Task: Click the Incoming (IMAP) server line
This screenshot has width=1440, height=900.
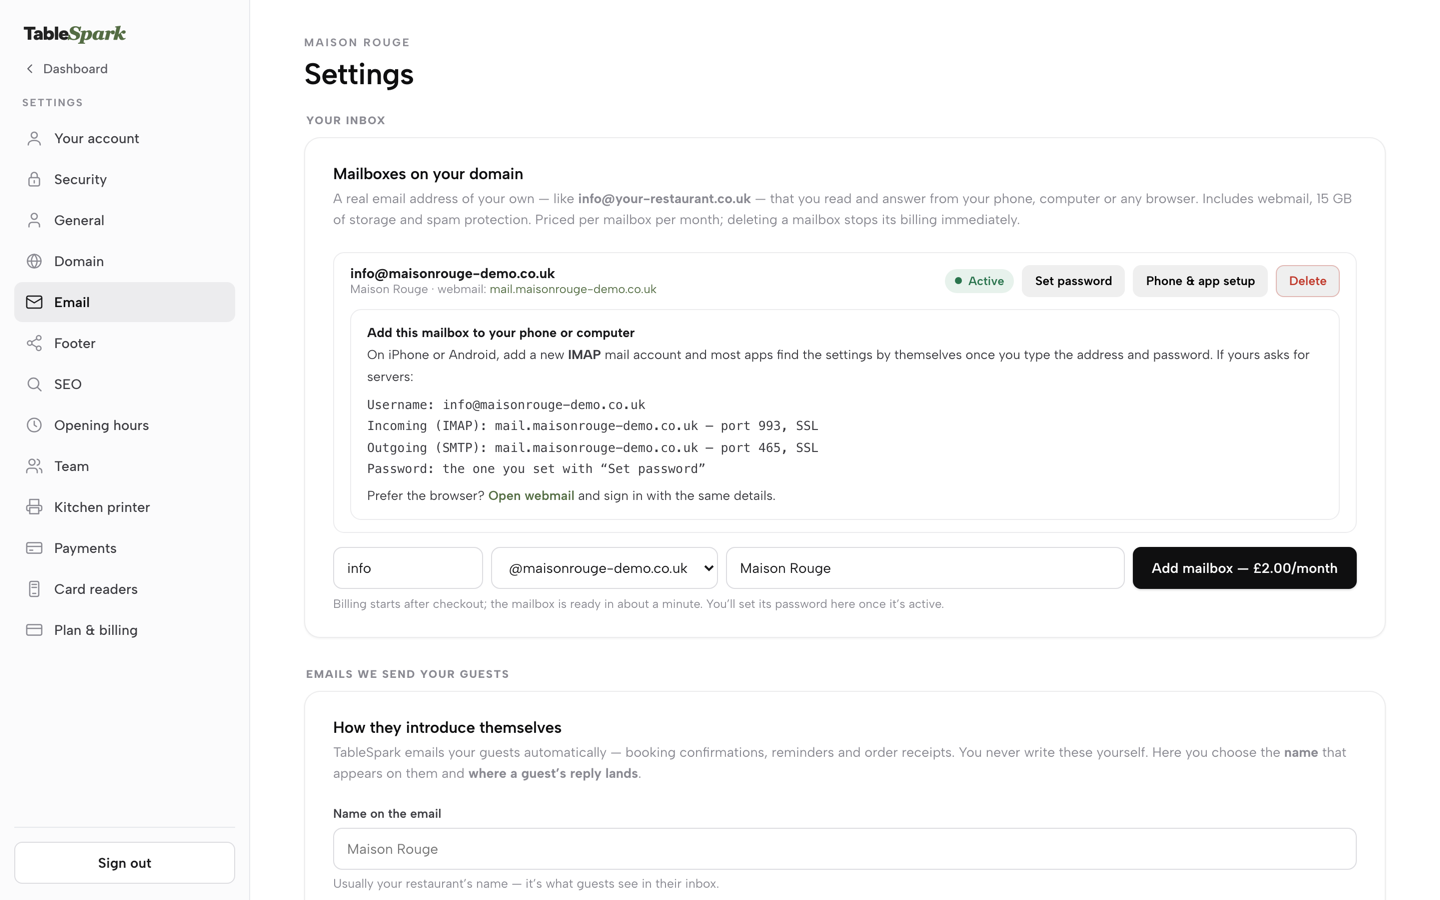Action: click(592, 426)
